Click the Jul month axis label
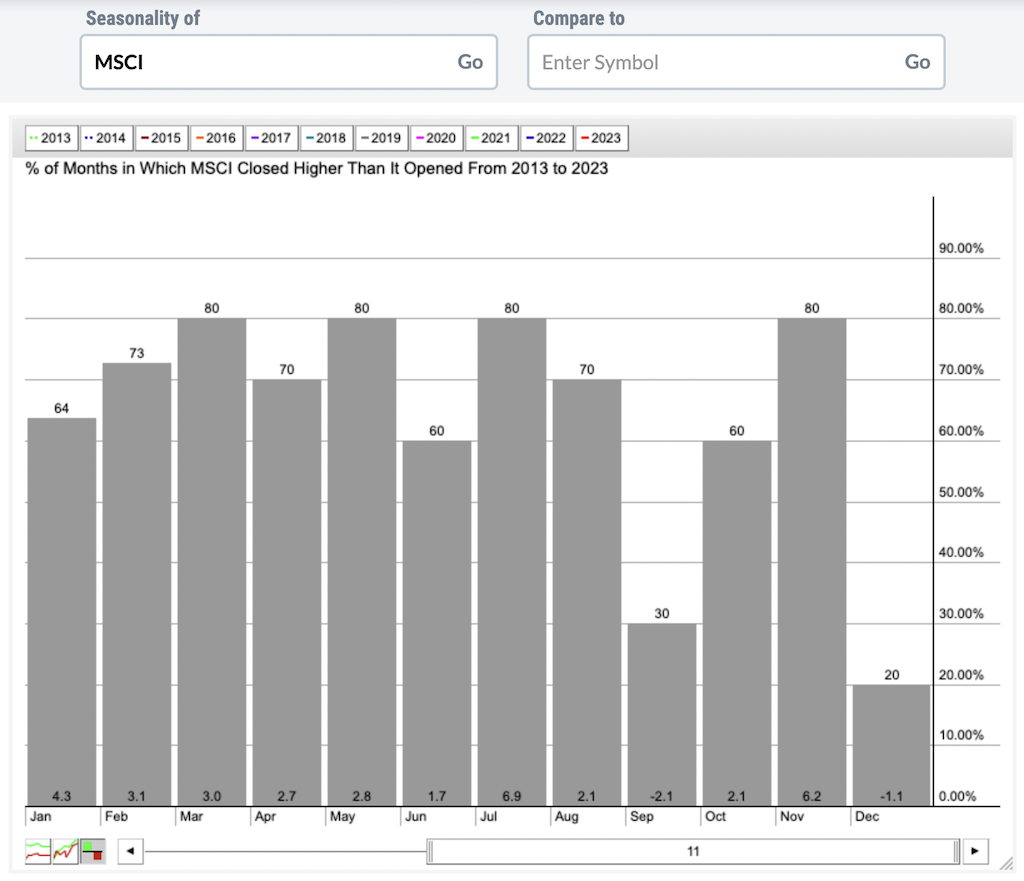 tap(488, 816)
